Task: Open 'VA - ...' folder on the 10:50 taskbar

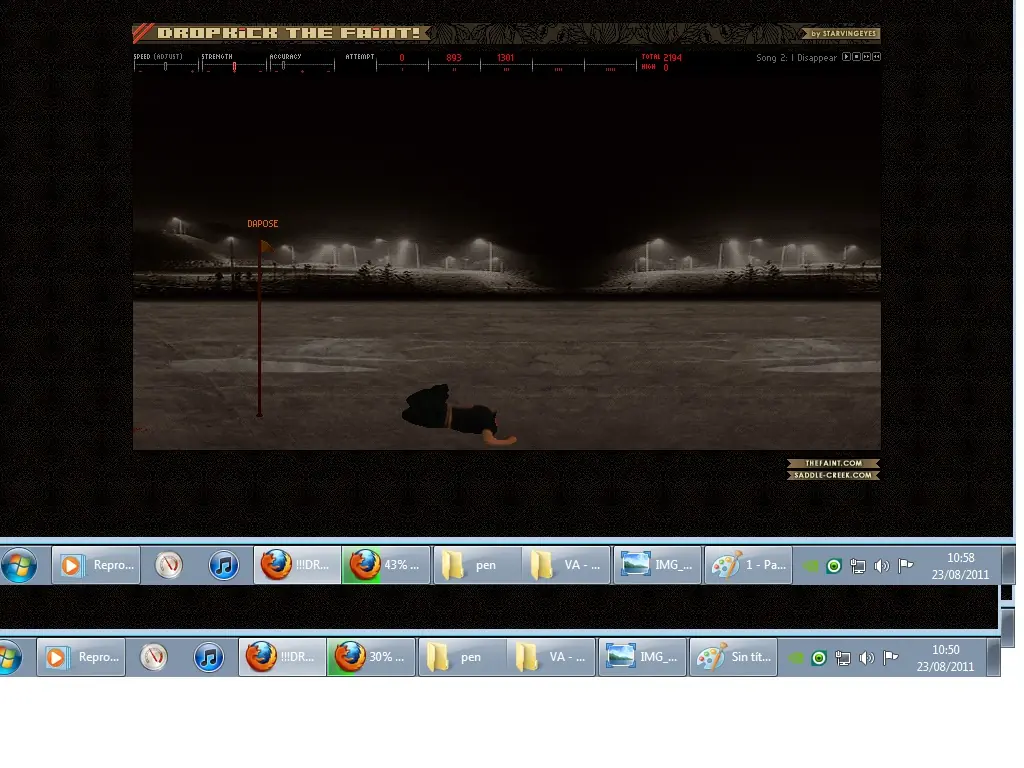Action: (552, 657)
